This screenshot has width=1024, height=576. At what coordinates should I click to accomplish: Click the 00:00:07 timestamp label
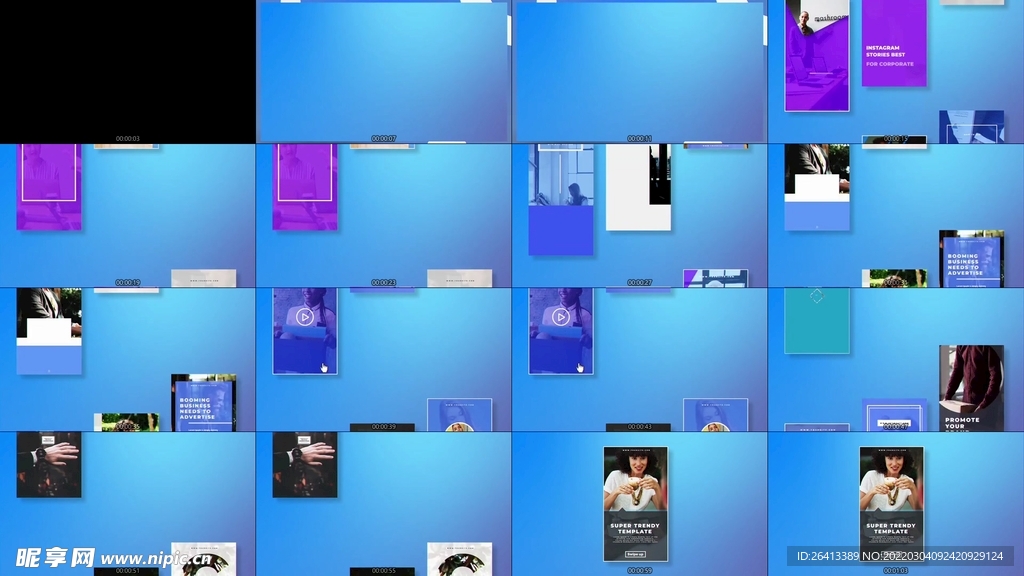point(384,138)
